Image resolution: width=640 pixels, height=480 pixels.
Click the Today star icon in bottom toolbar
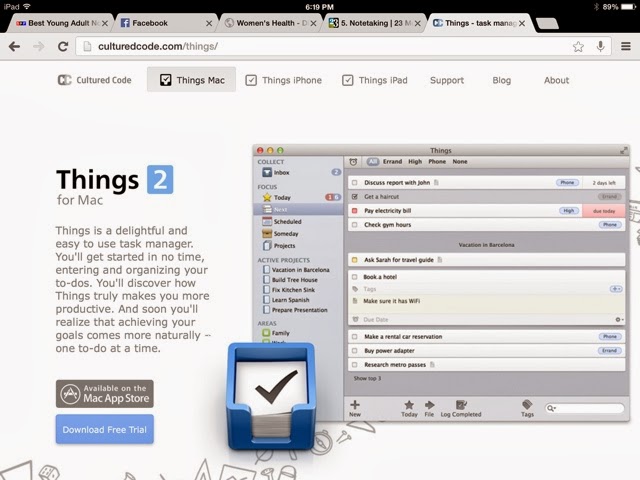coord(409,408)
